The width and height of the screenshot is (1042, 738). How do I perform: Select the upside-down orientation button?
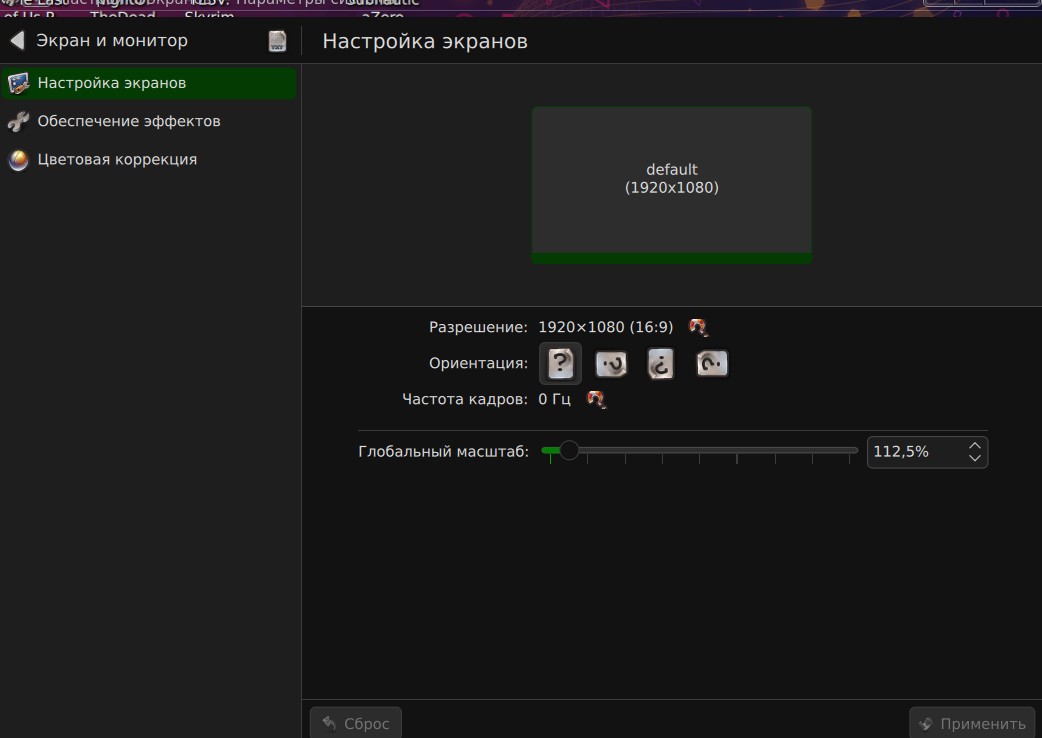coord(661,364)
